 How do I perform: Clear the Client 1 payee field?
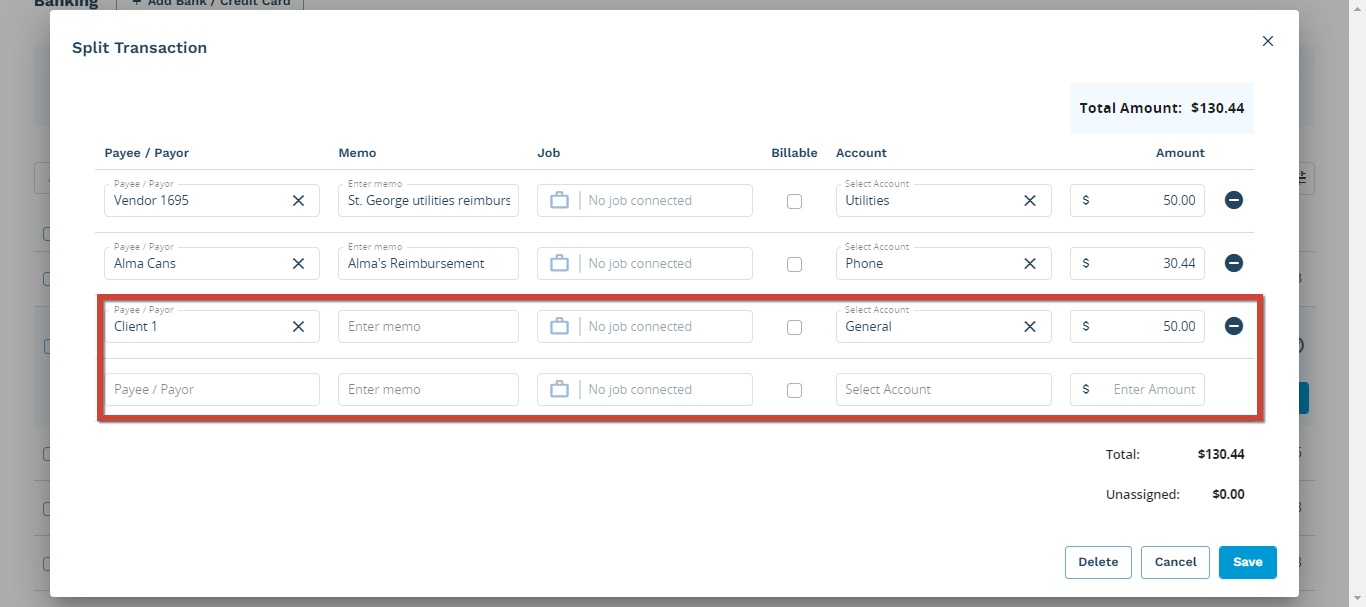click(298, 326)
